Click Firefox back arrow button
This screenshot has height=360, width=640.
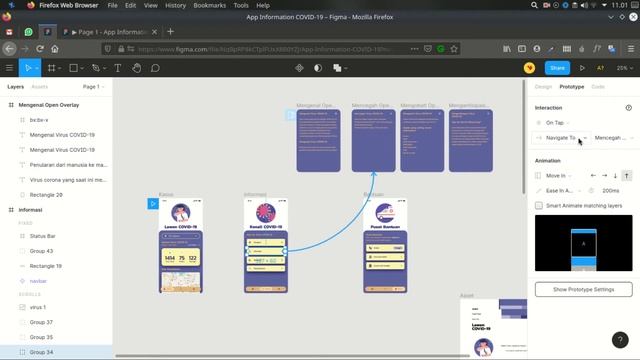9,49
